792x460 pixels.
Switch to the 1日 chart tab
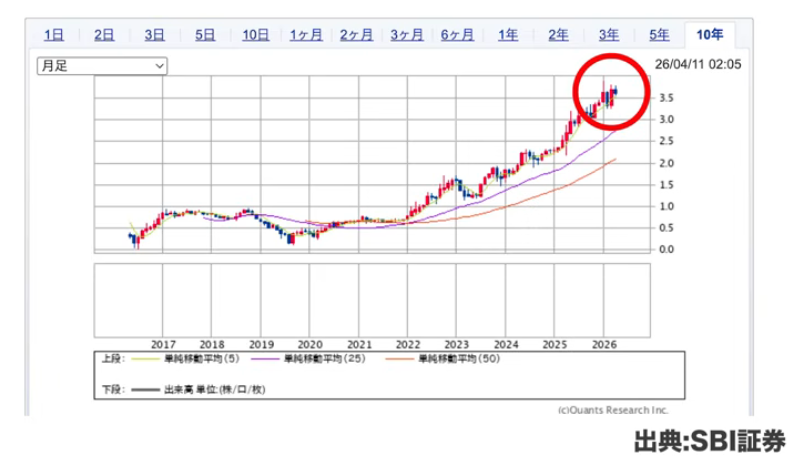tap(53, 34)
